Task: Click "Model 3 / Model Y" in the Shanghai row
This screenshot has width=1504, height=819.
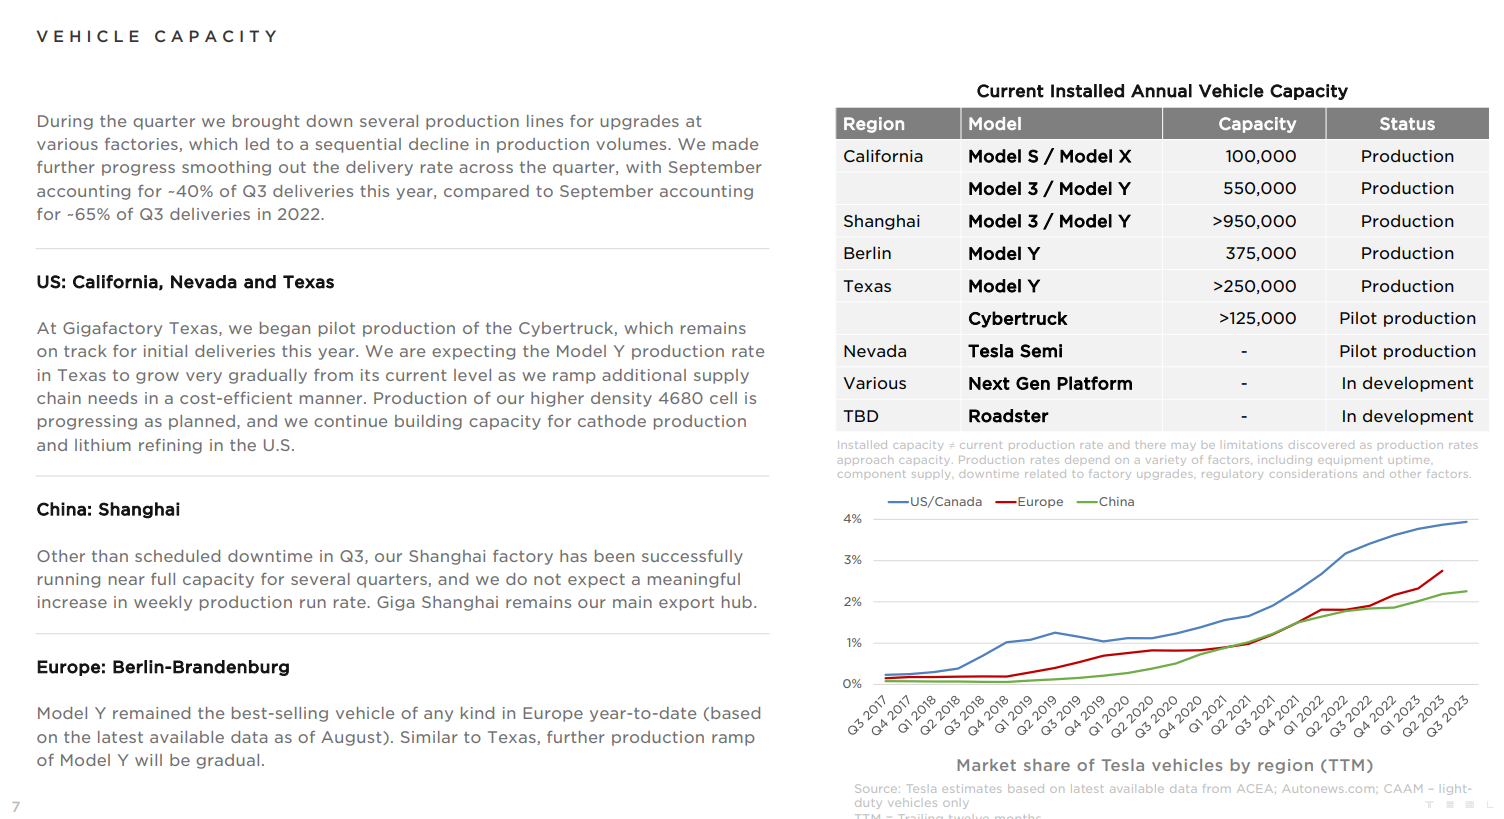Action: [1050, 221]
